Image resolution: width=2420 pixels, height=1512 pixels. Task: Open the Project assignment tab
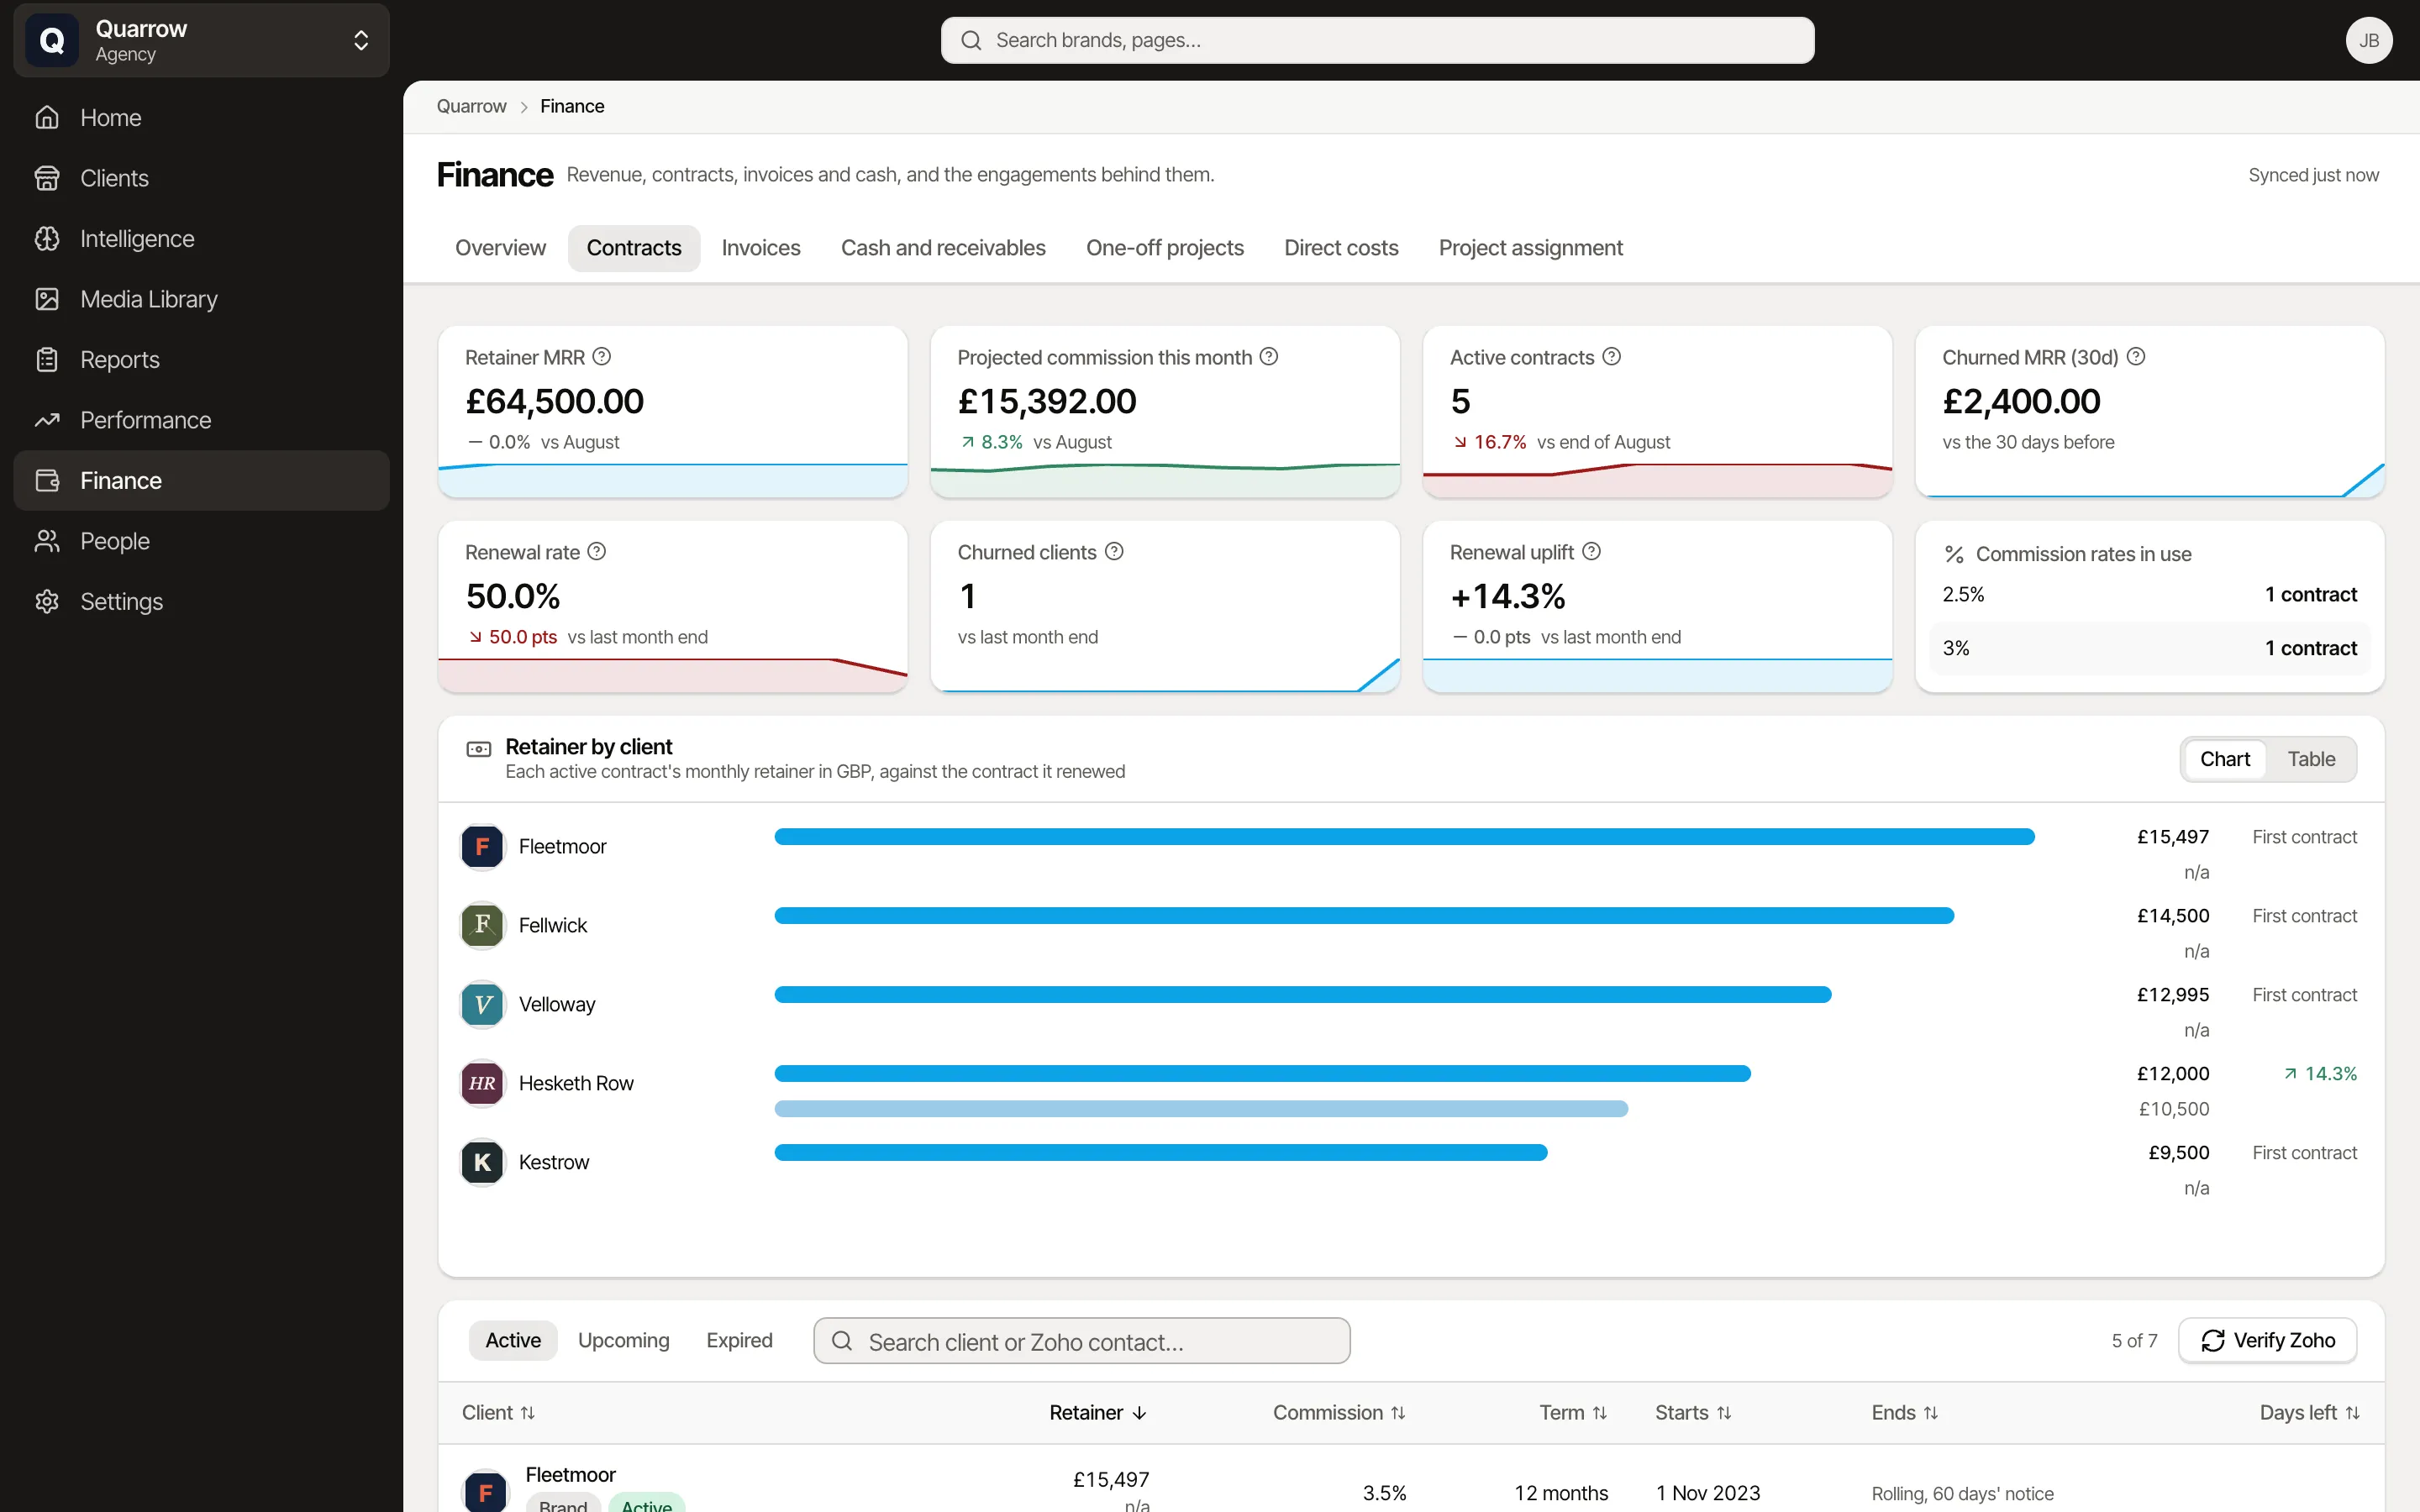(x=1530, y=248)
